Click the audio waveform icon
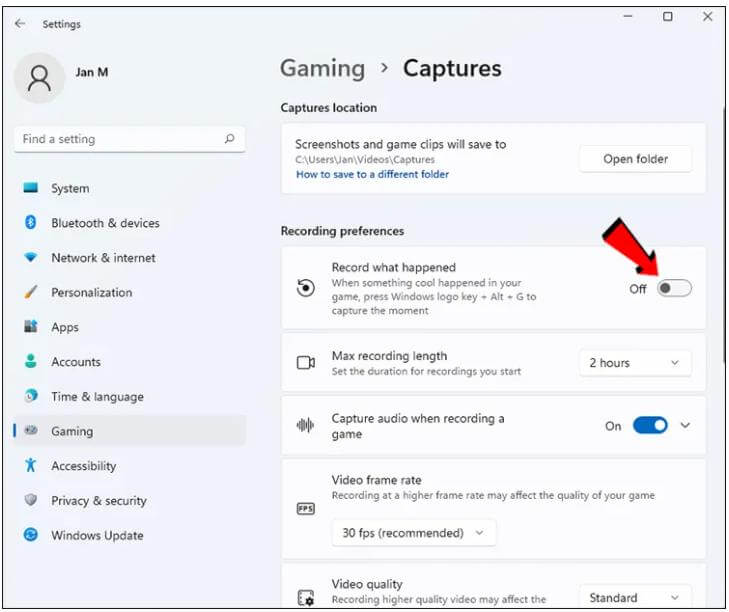729x612 pixels. (x=305, y=425)
